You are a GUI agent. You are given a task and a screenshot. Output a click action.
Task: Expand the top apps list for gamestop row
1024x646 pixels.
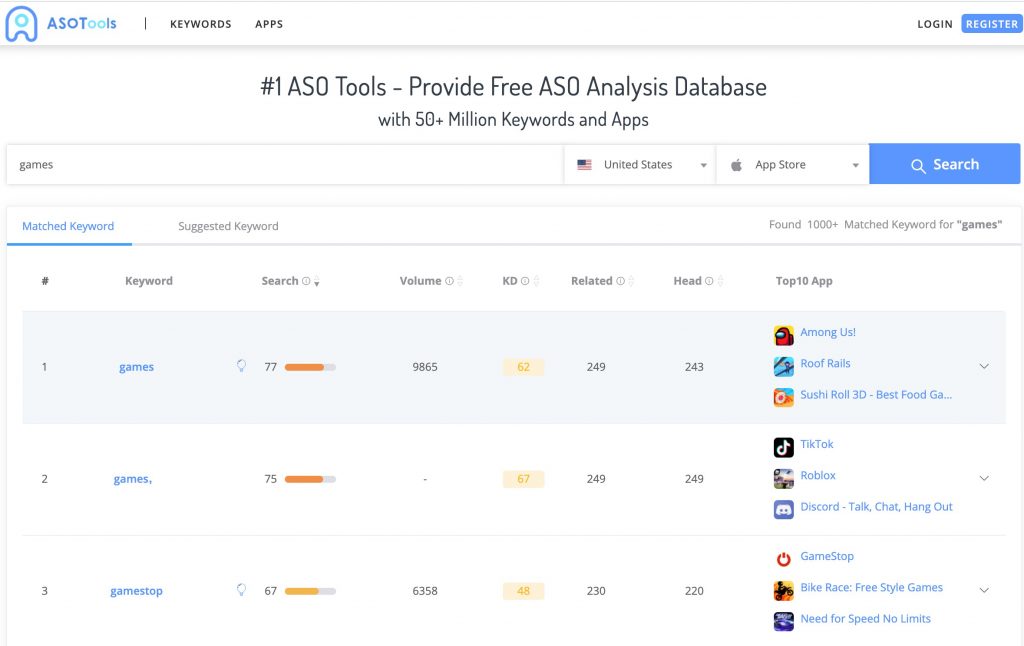[x=984, y=590]
